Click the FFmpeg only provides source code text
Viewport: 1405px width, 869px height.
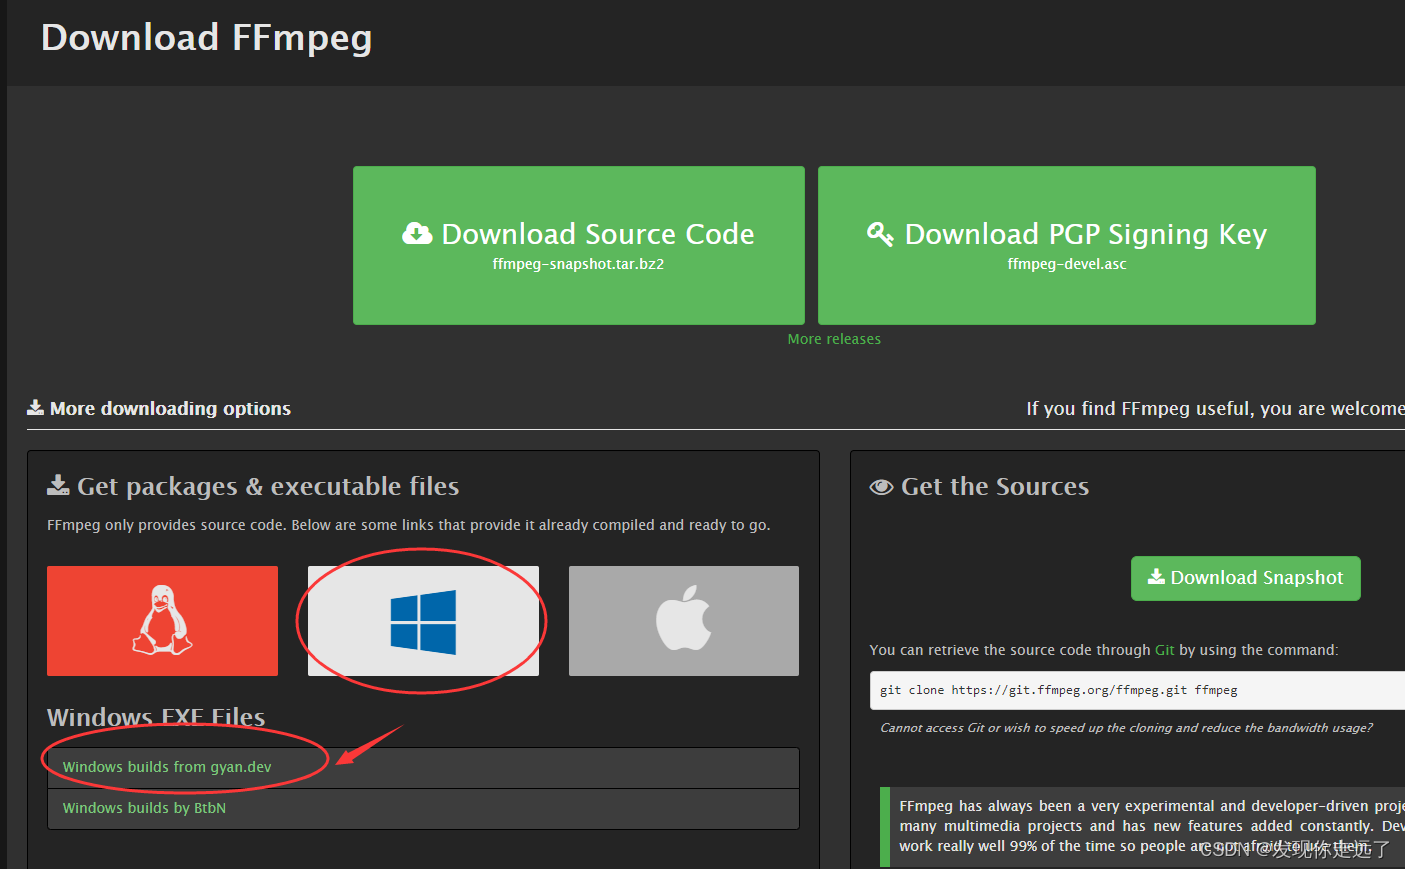tap(408, 525)
